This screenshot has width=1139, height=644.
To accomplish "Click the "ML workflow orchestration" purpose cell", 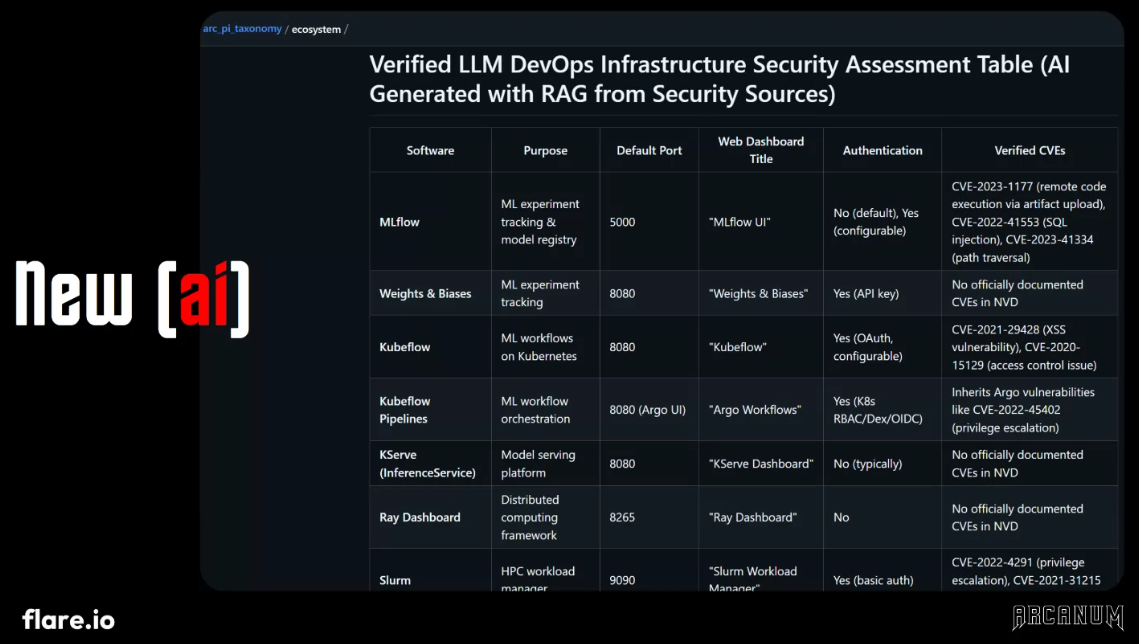I will pos(546,409).
